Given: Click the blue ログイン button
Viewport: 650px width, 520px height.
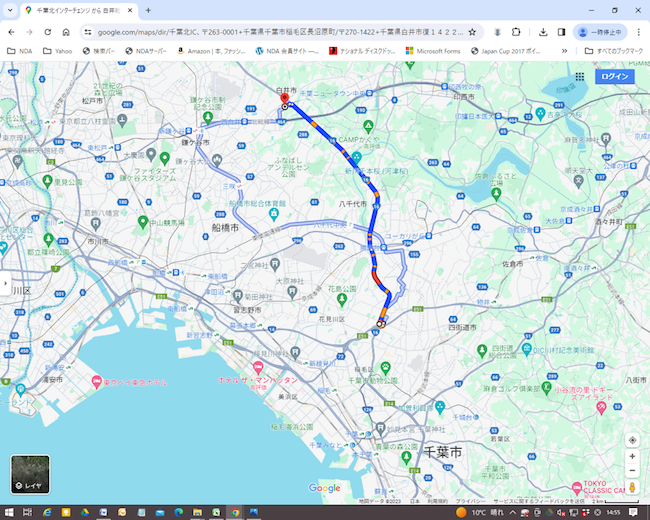Looking at the screenshot, I should (x=614, y=77).
